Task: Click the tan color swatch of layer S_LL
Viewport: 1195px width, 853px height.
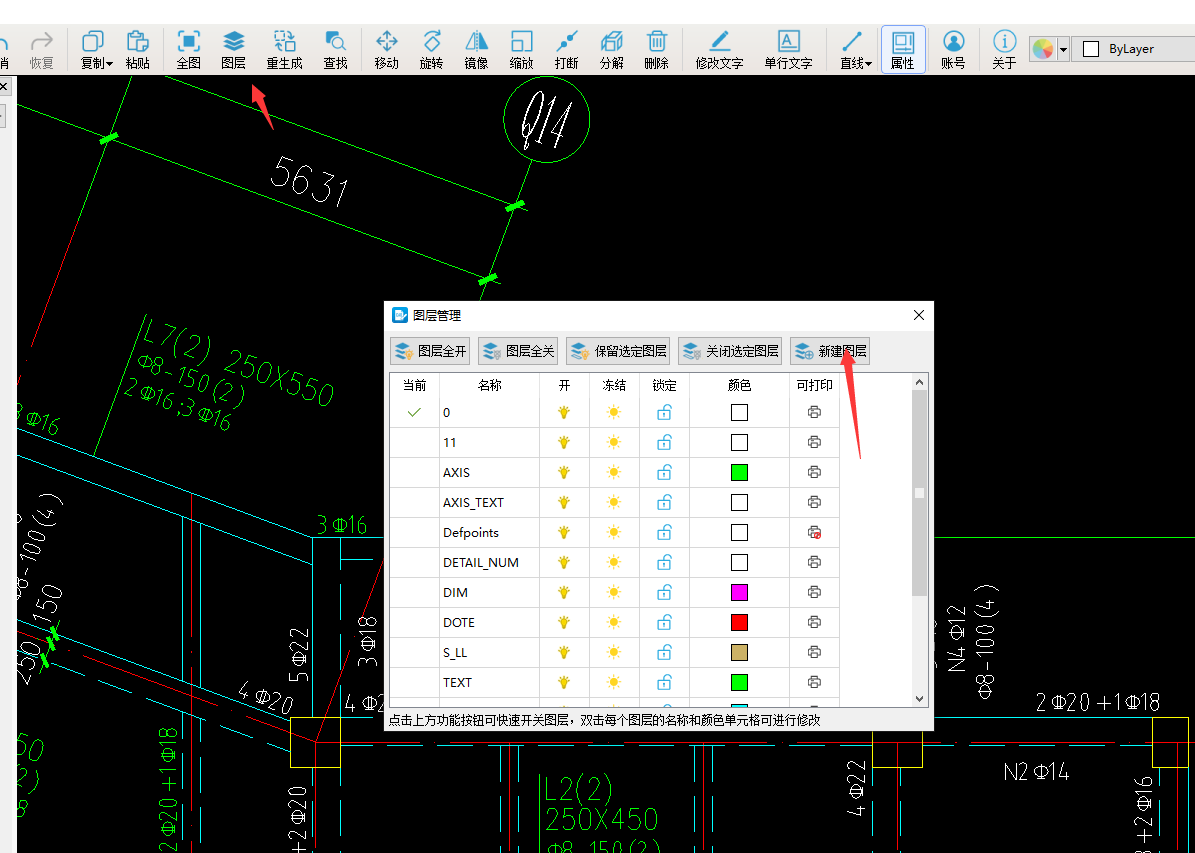Action: 739,653
